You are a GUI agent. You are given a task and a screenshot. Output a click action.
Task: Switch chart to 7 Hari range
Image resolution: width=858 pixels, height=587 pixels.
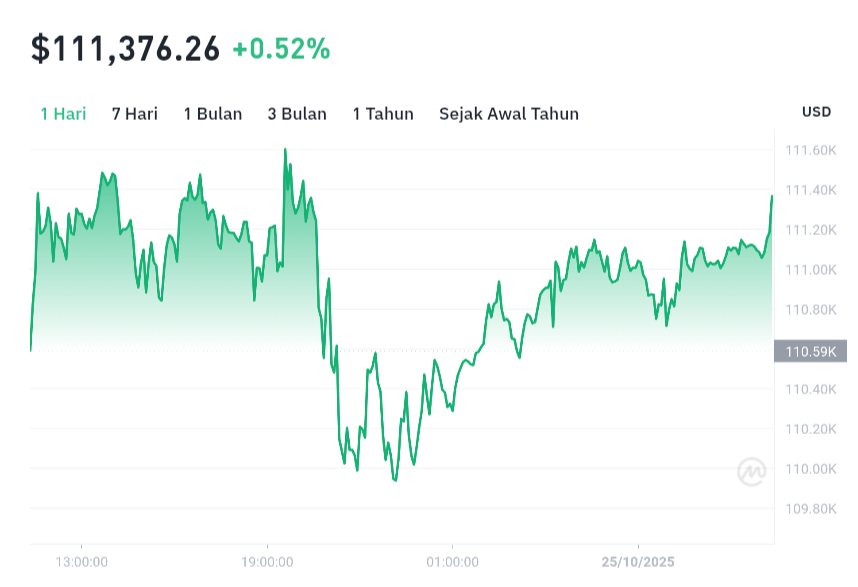click(x=135, y=114)
